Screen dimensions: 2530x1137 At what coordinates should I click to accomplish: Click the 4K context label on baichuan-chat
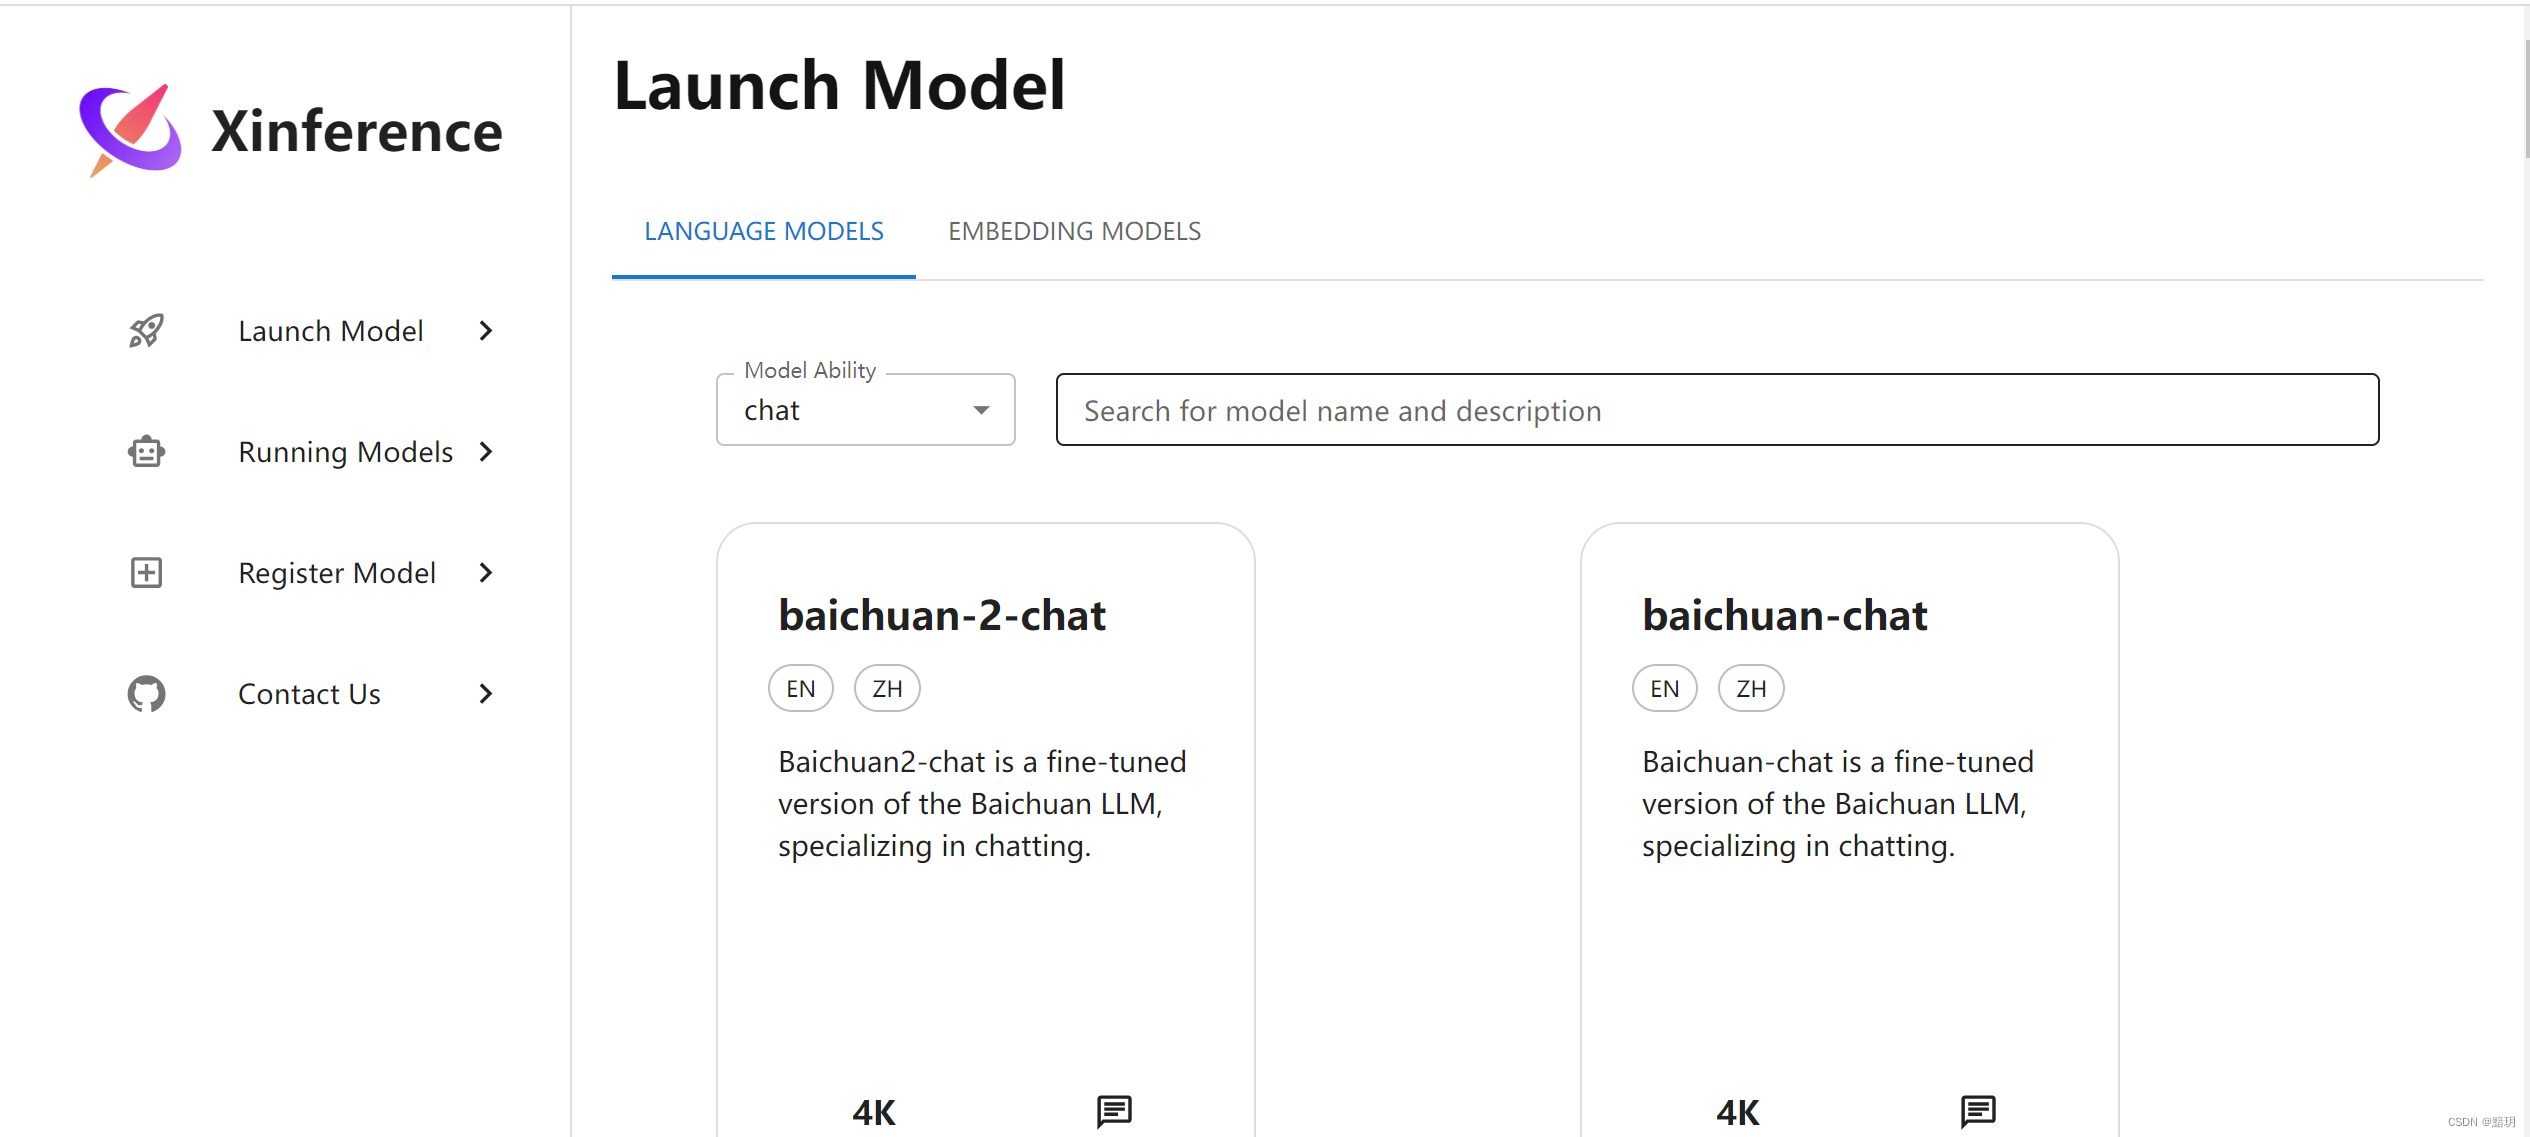coord(1738,1113)
